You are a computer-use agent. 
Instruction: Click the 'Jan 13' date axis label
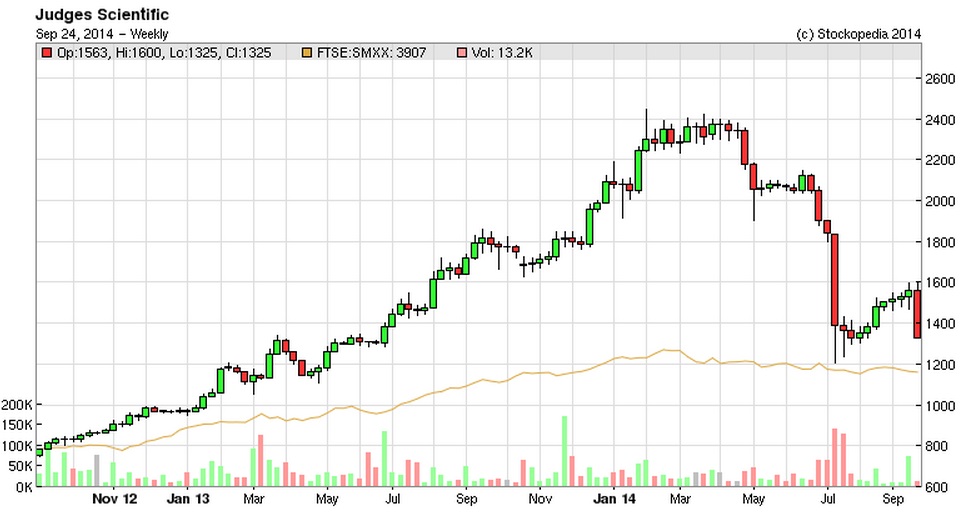click(x=188, y=499)
